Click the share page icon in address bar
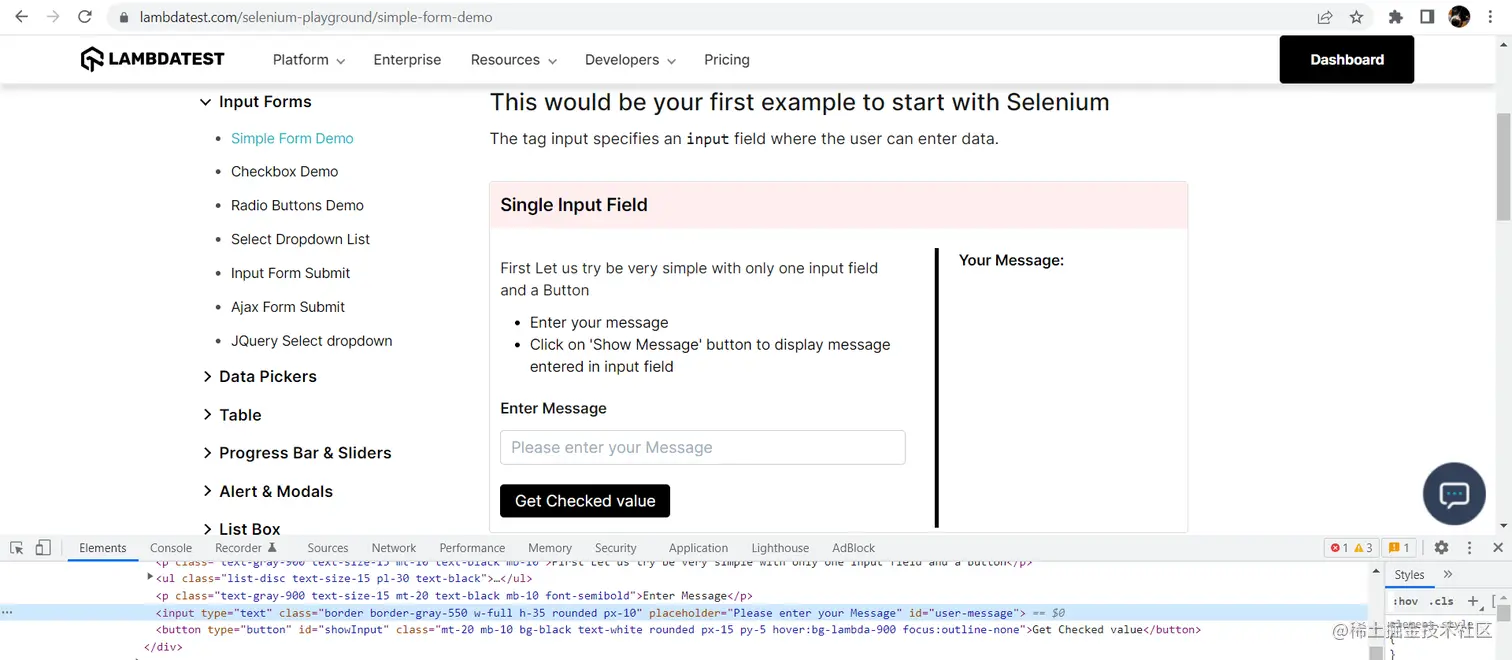This screenshot has height=660, width=1512. click(x=1325, y=17)
